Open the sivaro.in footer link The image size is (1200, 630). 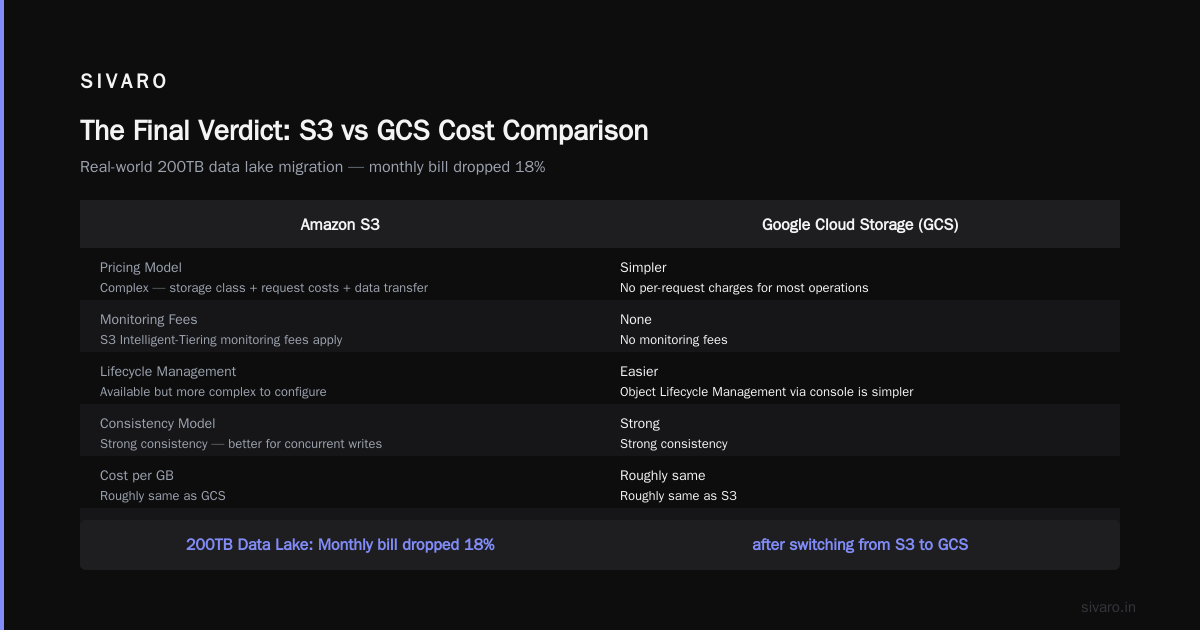pyautogui.click(x=1108, y=607)
